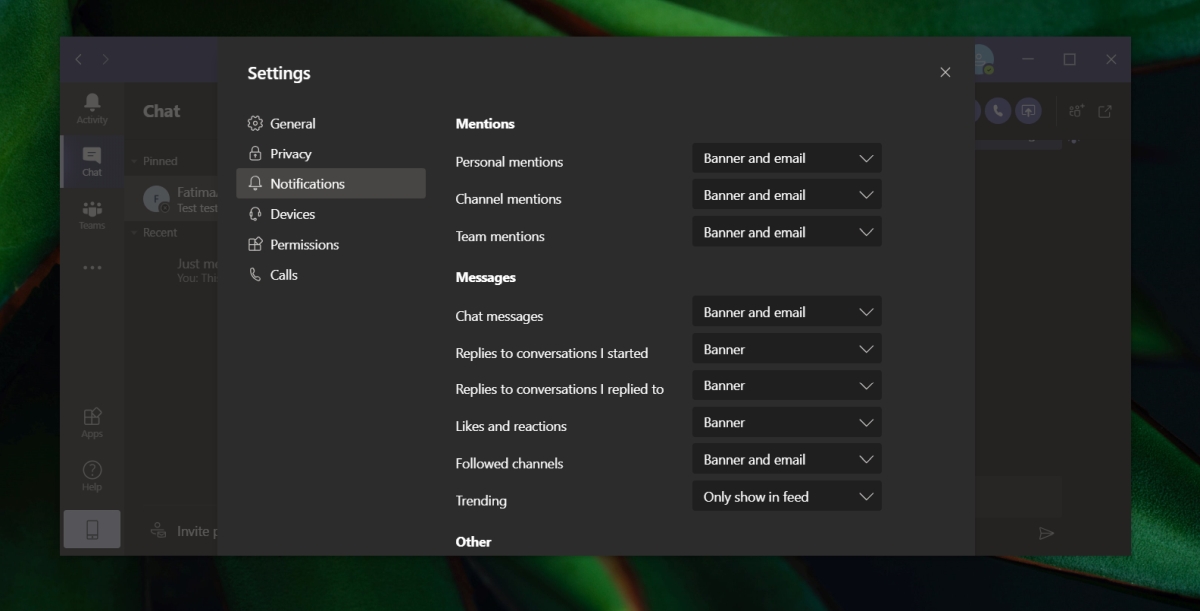Viewport: 1200px width, 611px height.
Task: Click the back navigation arrow
Action: [79, 59]
